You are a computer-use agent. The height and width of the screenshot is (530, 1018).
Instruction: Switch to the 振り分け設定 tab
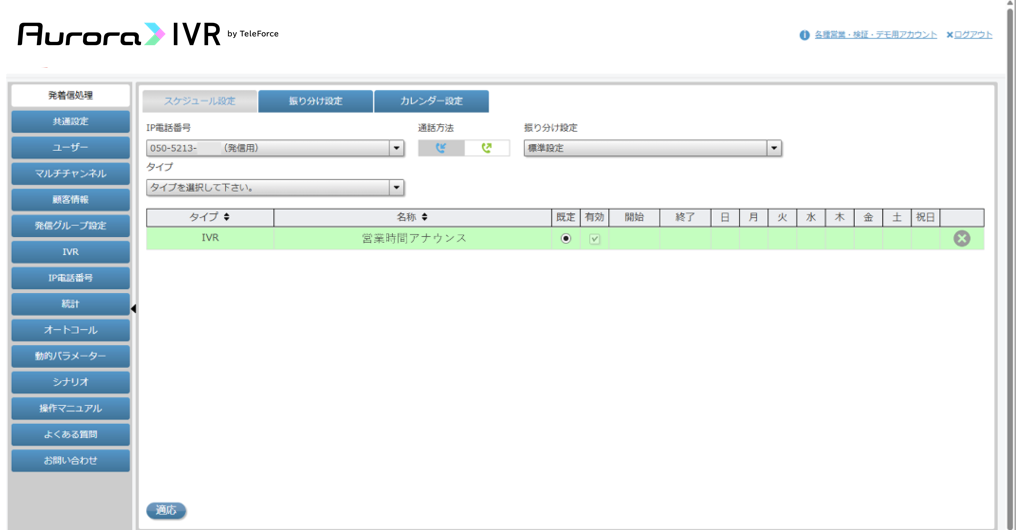coord(316,101)
